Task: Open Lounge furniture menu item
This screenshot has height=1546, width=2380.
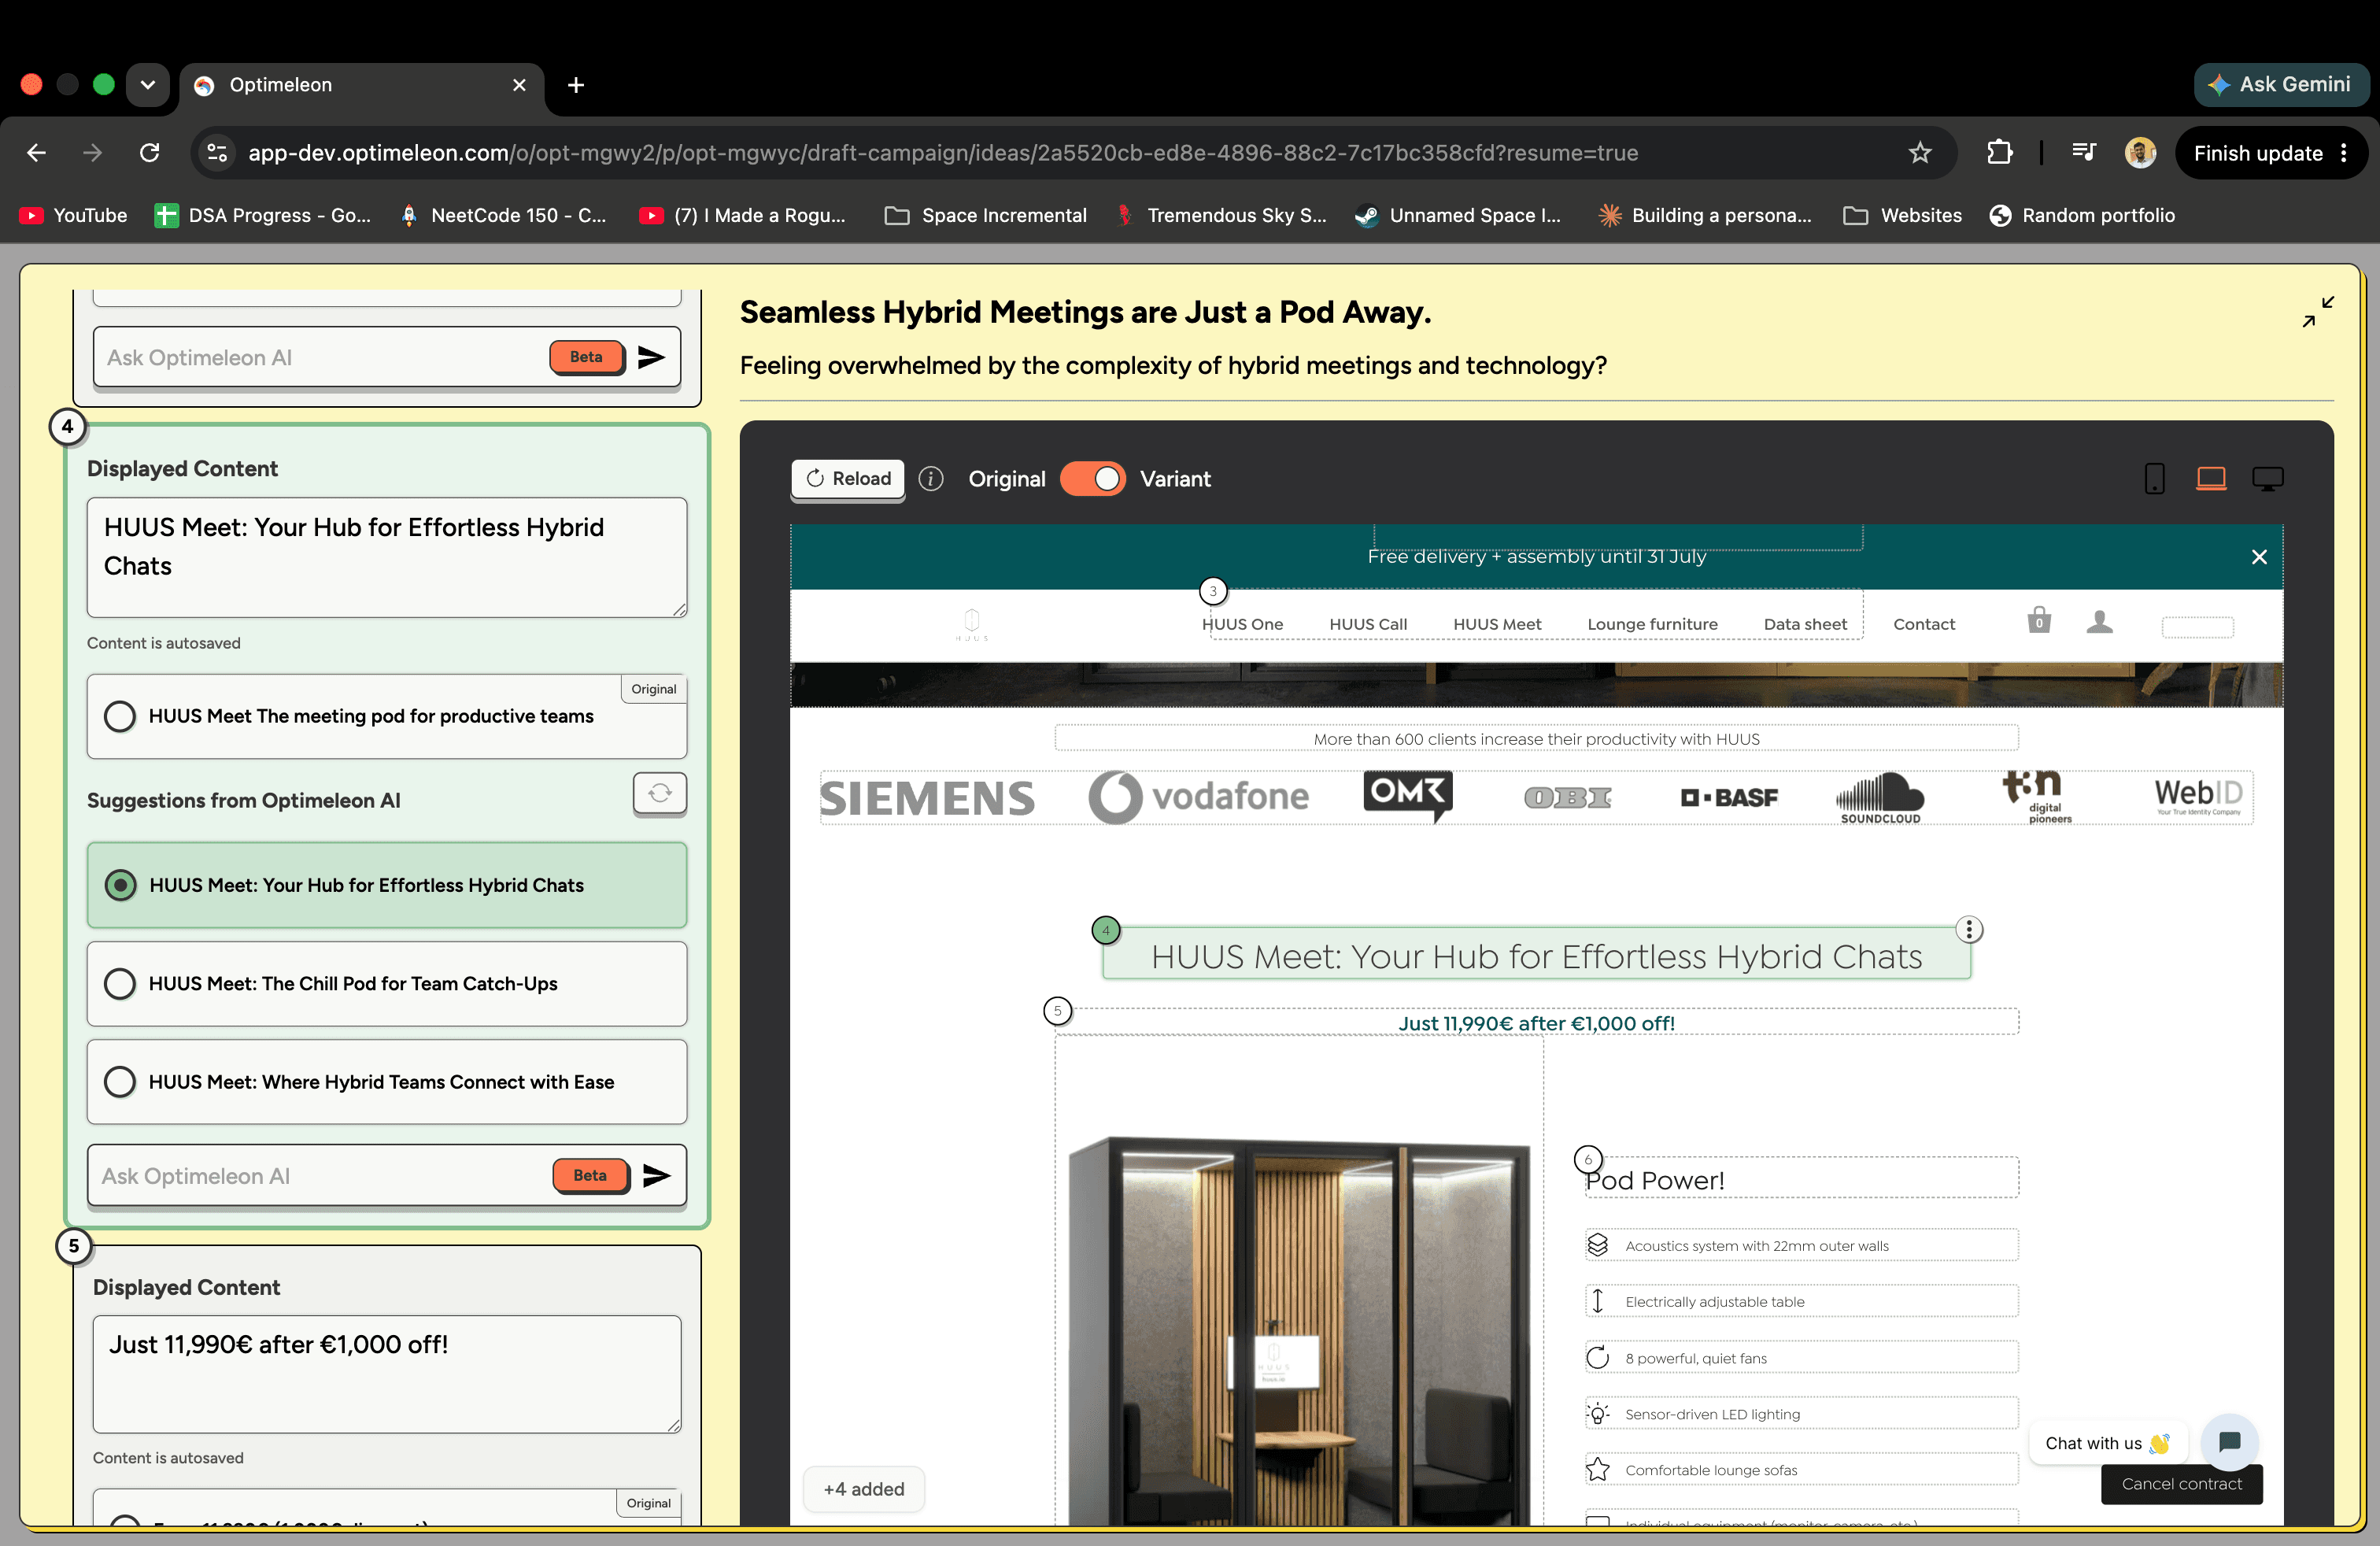Action: [x=1652, y=624]
